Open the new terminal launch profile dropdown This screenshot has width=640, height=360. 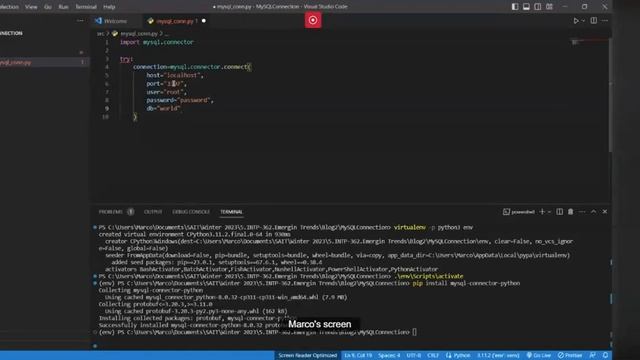549,212
